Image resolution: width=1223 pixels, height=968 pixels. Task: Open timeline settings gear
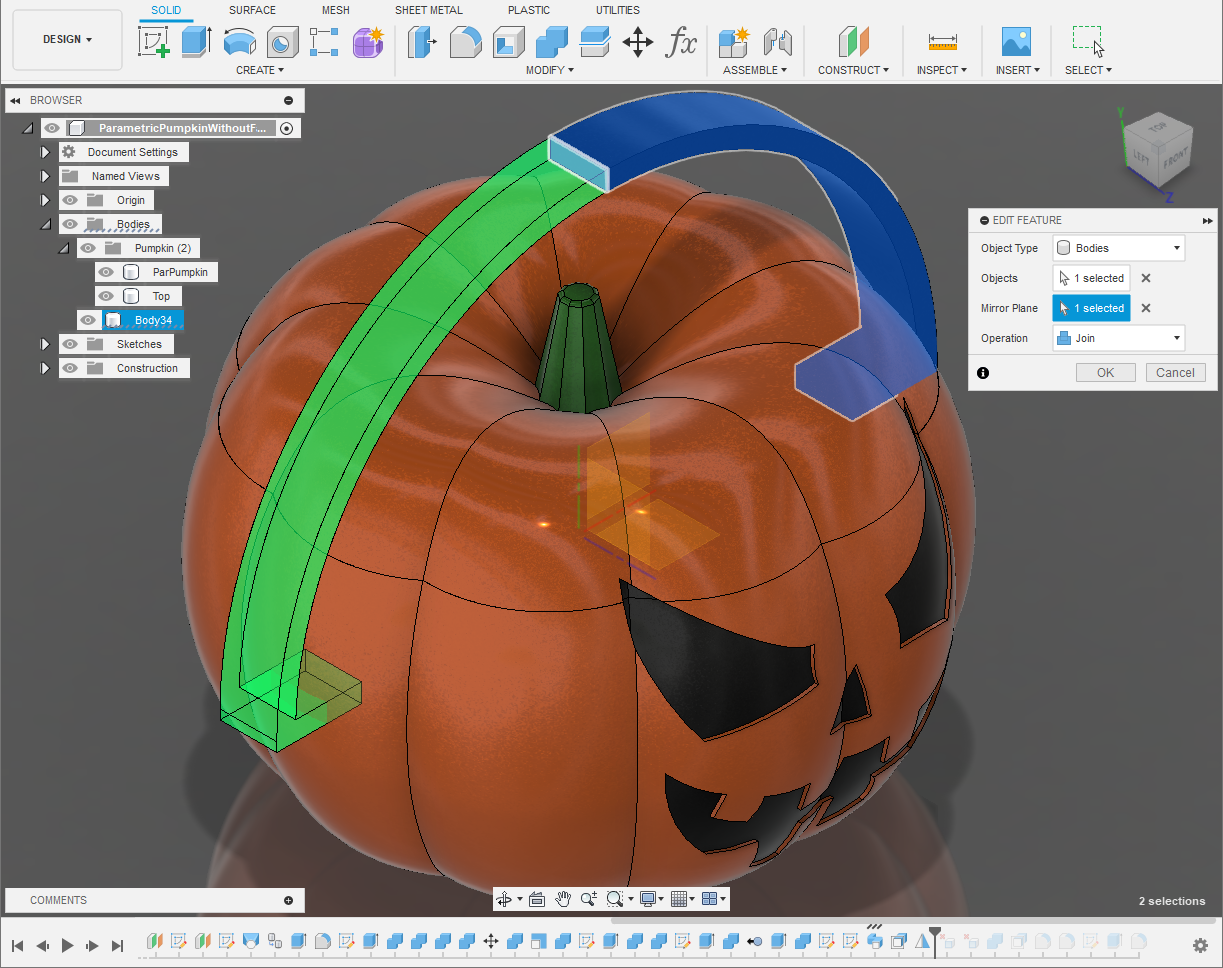point(1201,945)
